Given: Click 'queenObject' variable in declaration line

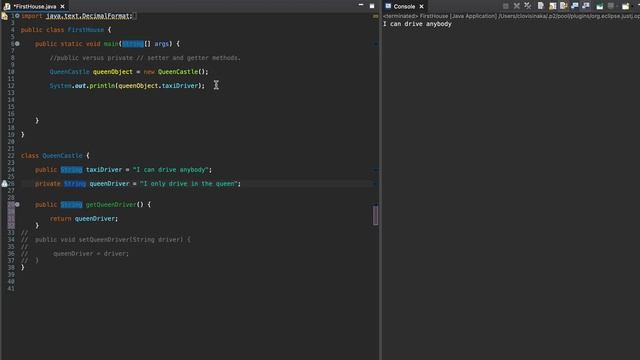Looking at the screenshot, I should tap(113, 72).
